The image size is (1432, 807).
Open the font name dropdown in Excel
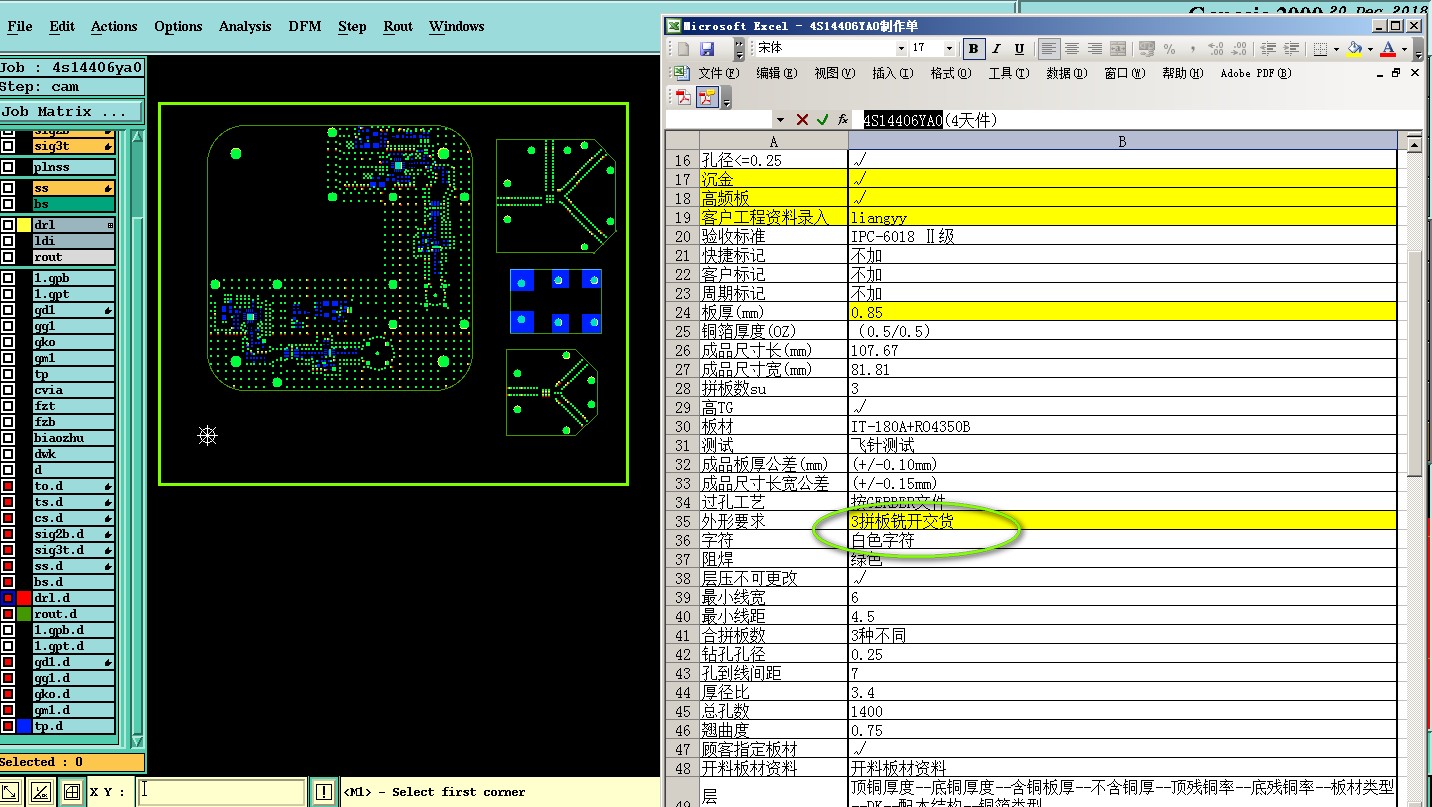pos(903,49)
